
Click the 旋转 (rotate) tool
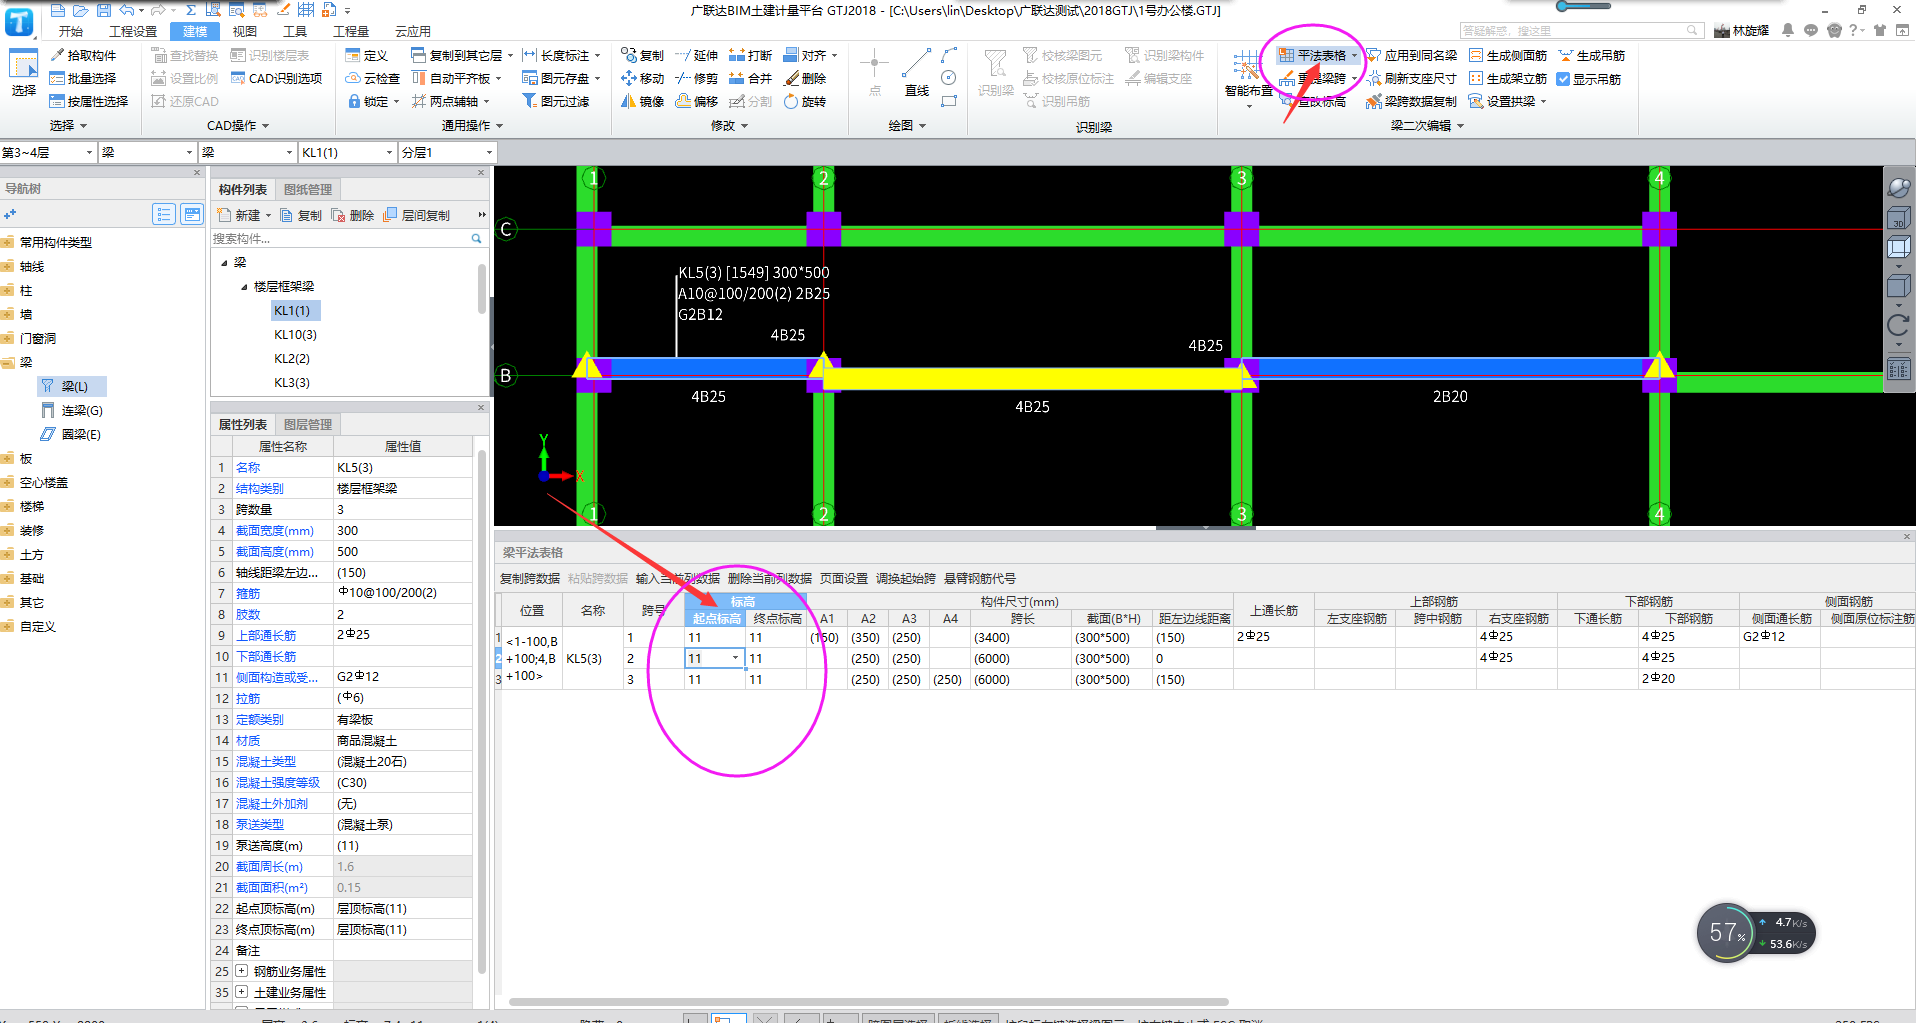point(804,101)
